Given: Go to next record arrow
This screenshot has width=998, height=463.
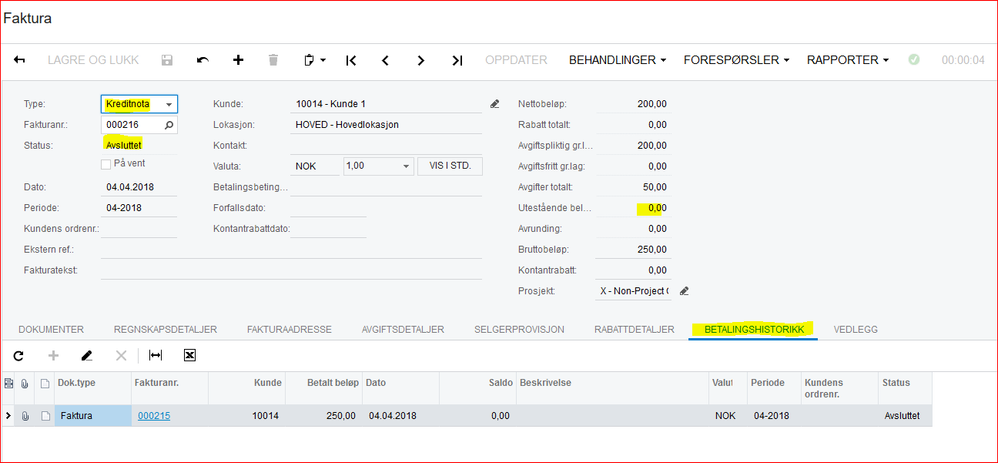Looking at the screenshot, I should click(x=421, y=61).
